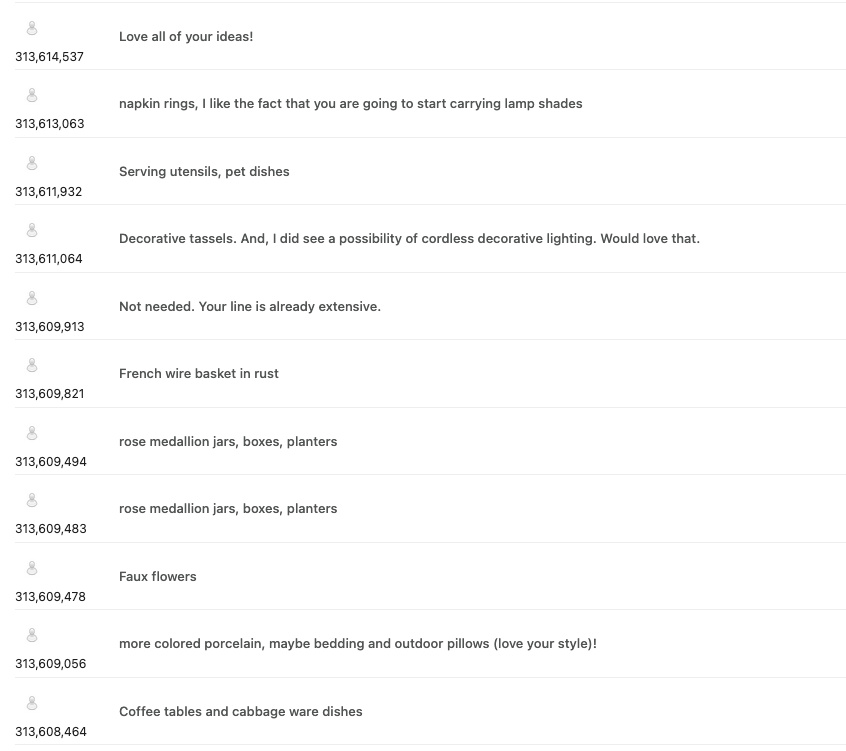Open the respondent avatar above ID 313,609,494
Image resolution: width=846 pixels, height=751 pixels.
tap(32, 434)
